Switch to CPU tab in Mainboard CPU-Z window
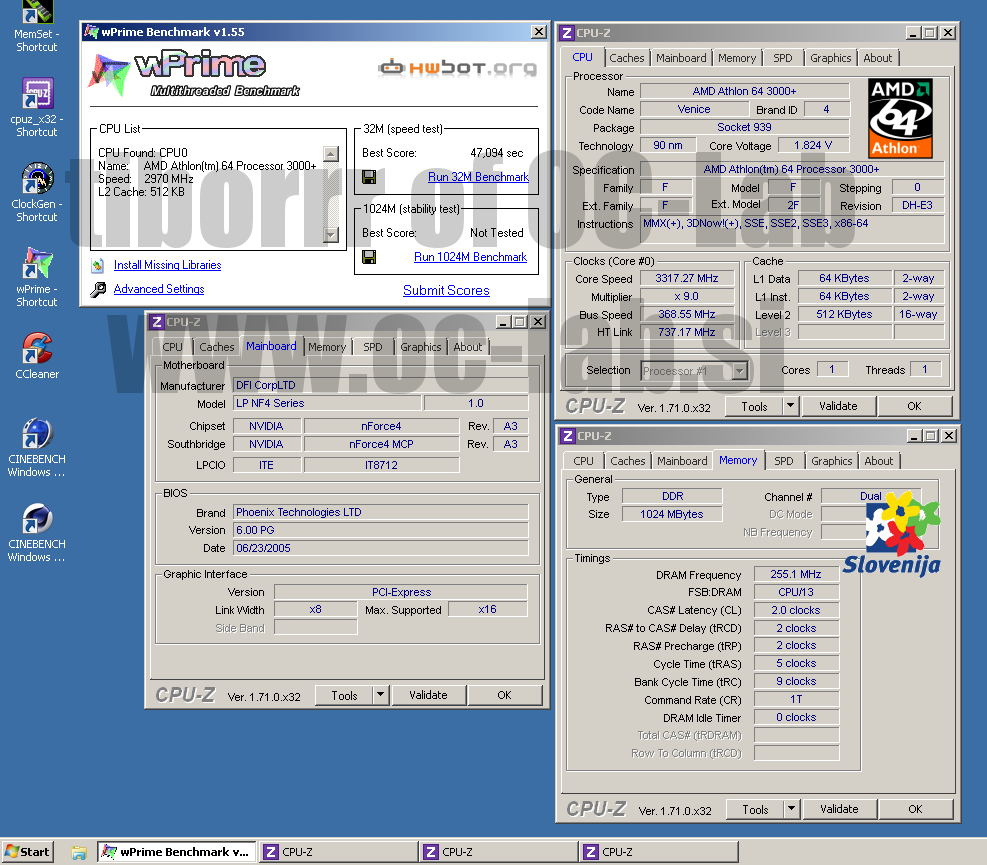This screenshot has height=865, width=987. 172,347
